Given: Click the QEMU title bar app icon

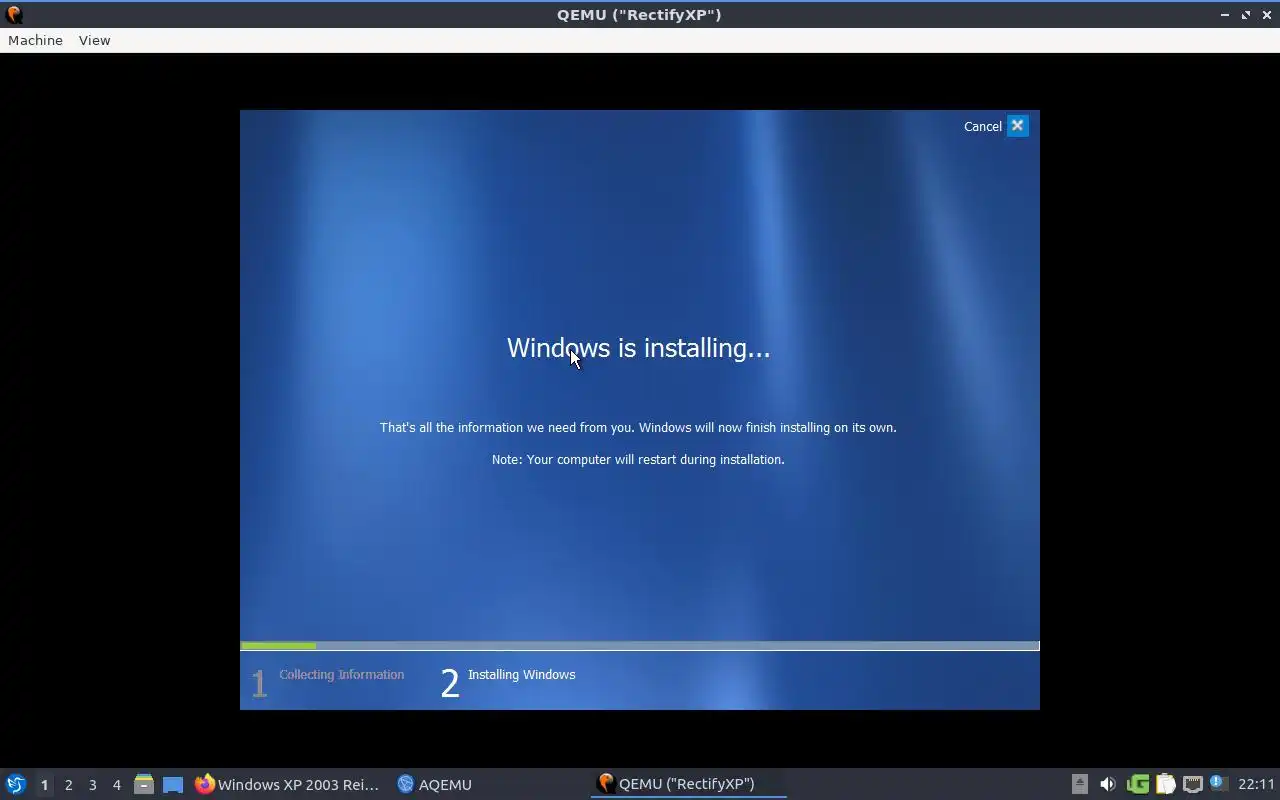Looking at the screenshot, I should [13, 14].
